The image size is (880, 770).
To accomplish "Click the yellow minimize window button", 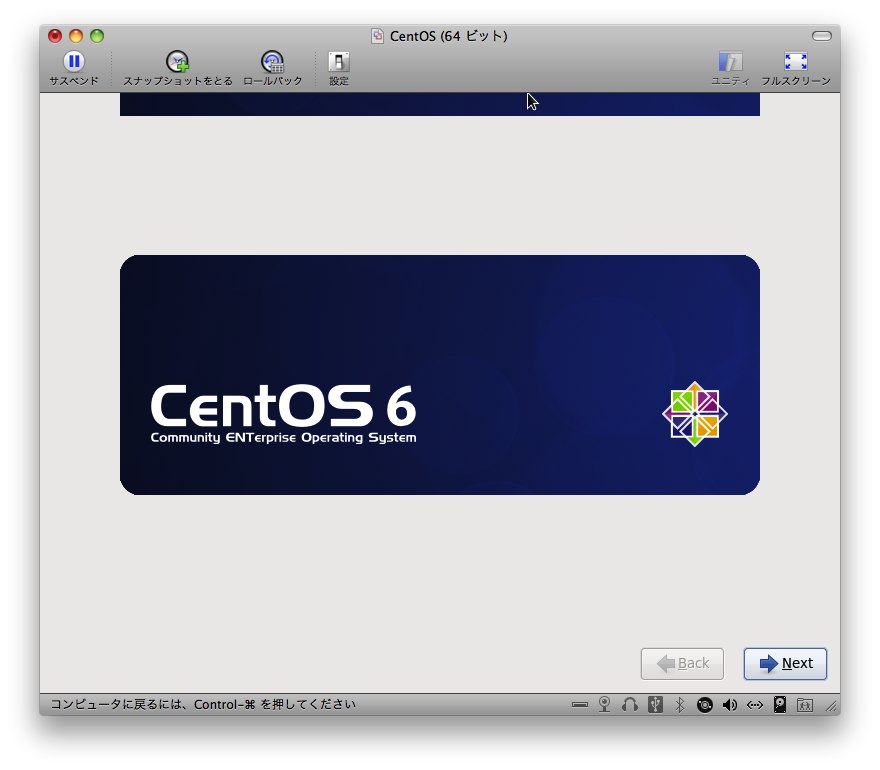I will pyautogui.click(x=76, y=36).
